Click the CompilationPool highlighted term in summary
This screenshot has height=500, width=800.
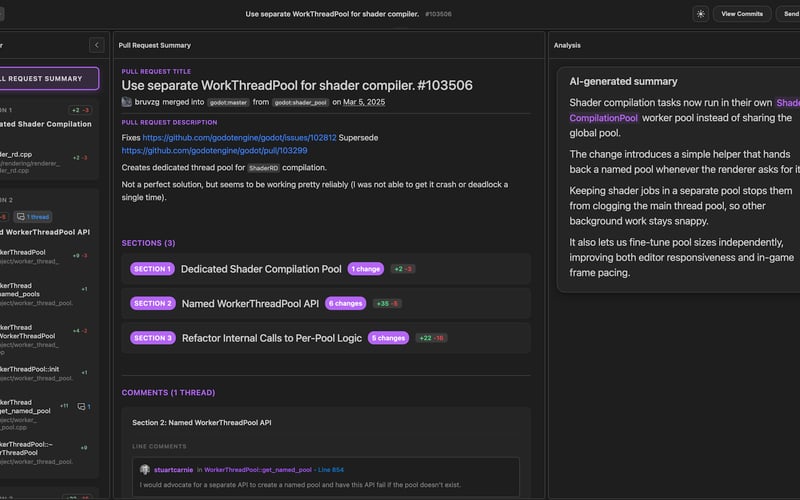(x=604, y=118)
